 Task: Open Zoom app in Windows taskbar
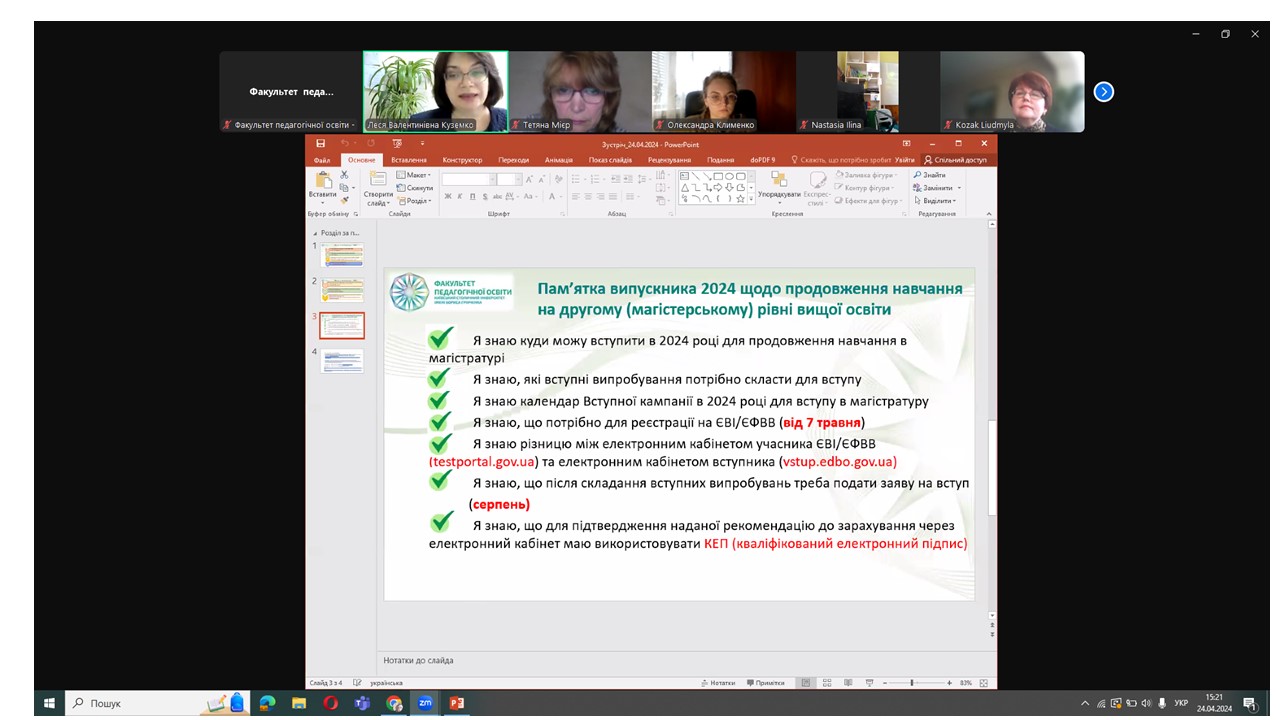pos(425,704)
